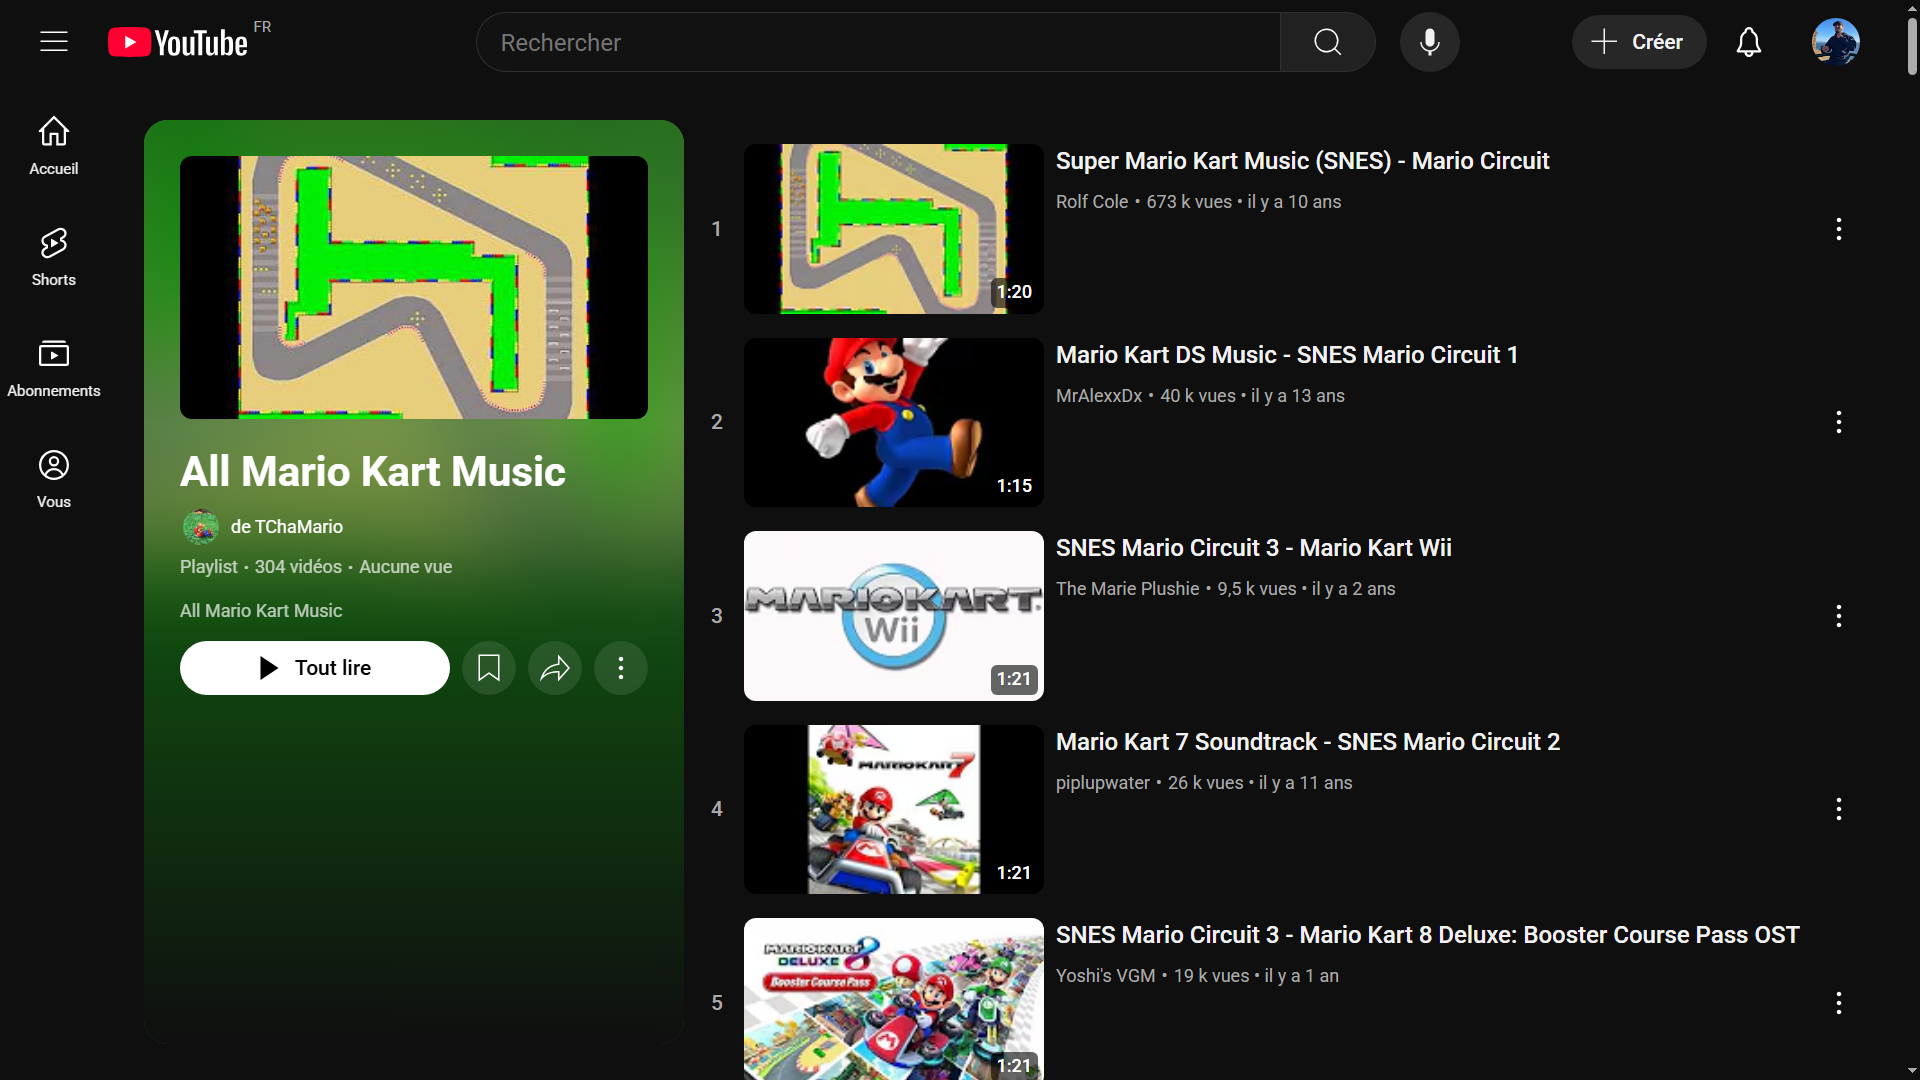The height and width of the screenshot is (1080, 1920).
Task: Open the notifications bell
Action: point(1748,42)
